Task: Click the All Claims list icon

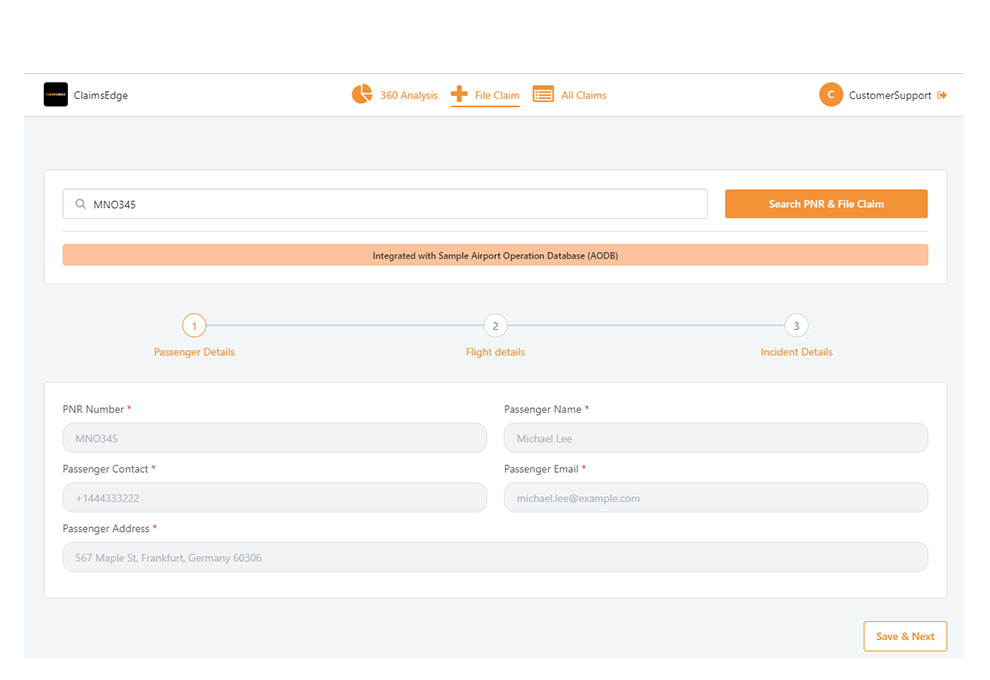Action: pos(543,95)
